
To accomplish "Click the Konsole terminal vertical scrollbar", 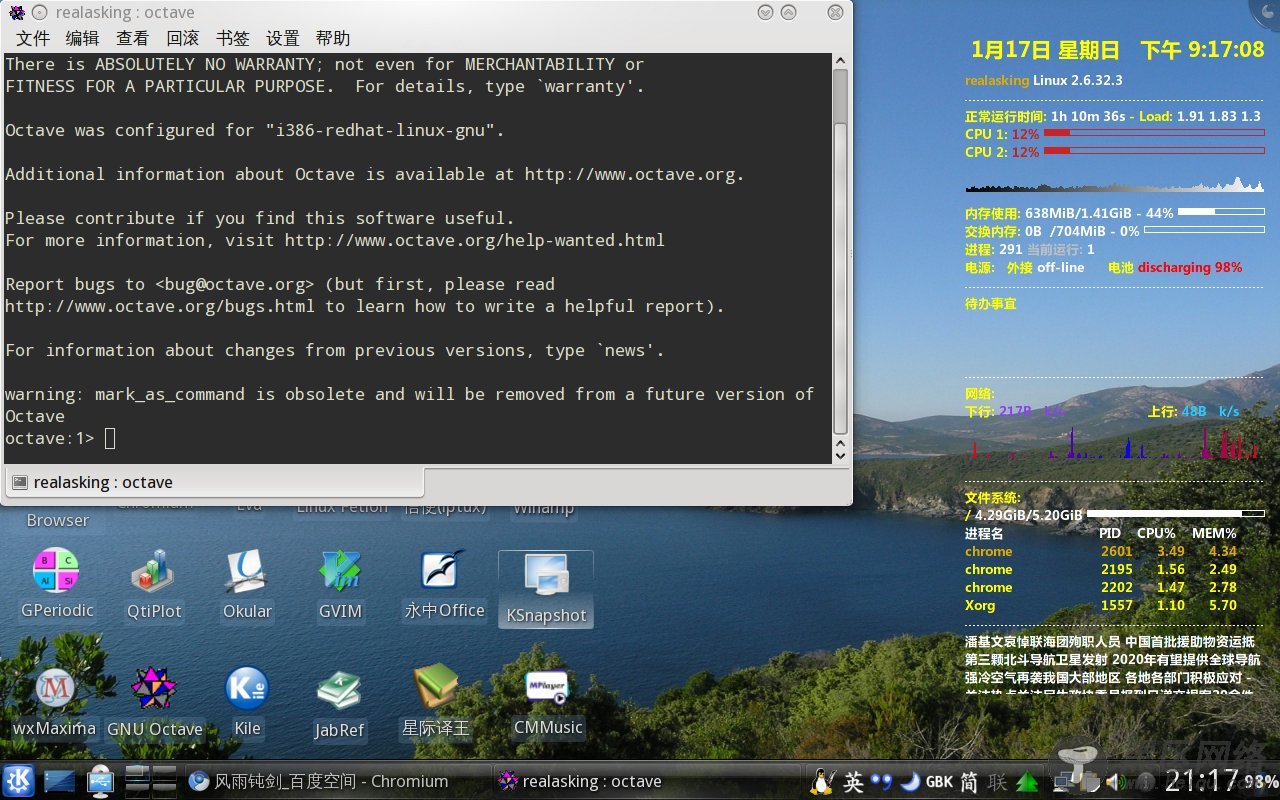I will point(840,257).
